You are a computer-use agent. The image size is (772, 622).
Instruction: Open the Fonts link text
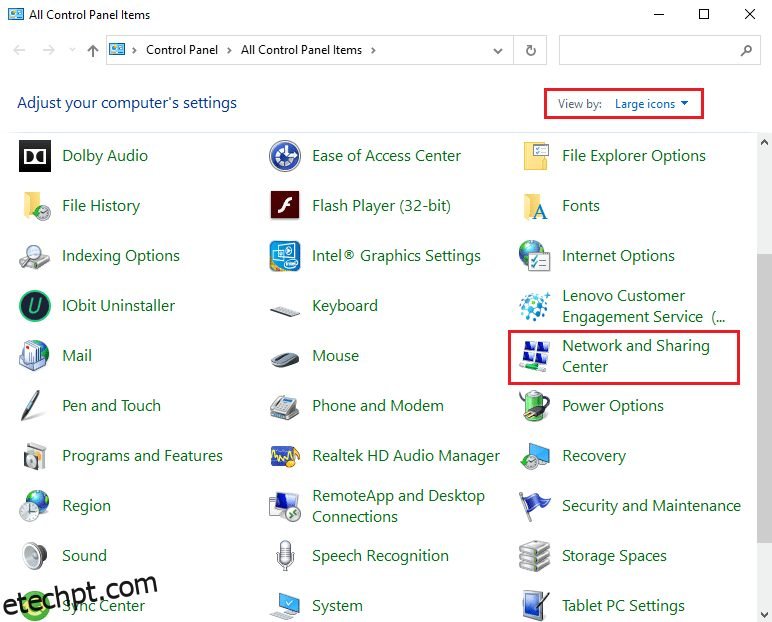point(580,206)
